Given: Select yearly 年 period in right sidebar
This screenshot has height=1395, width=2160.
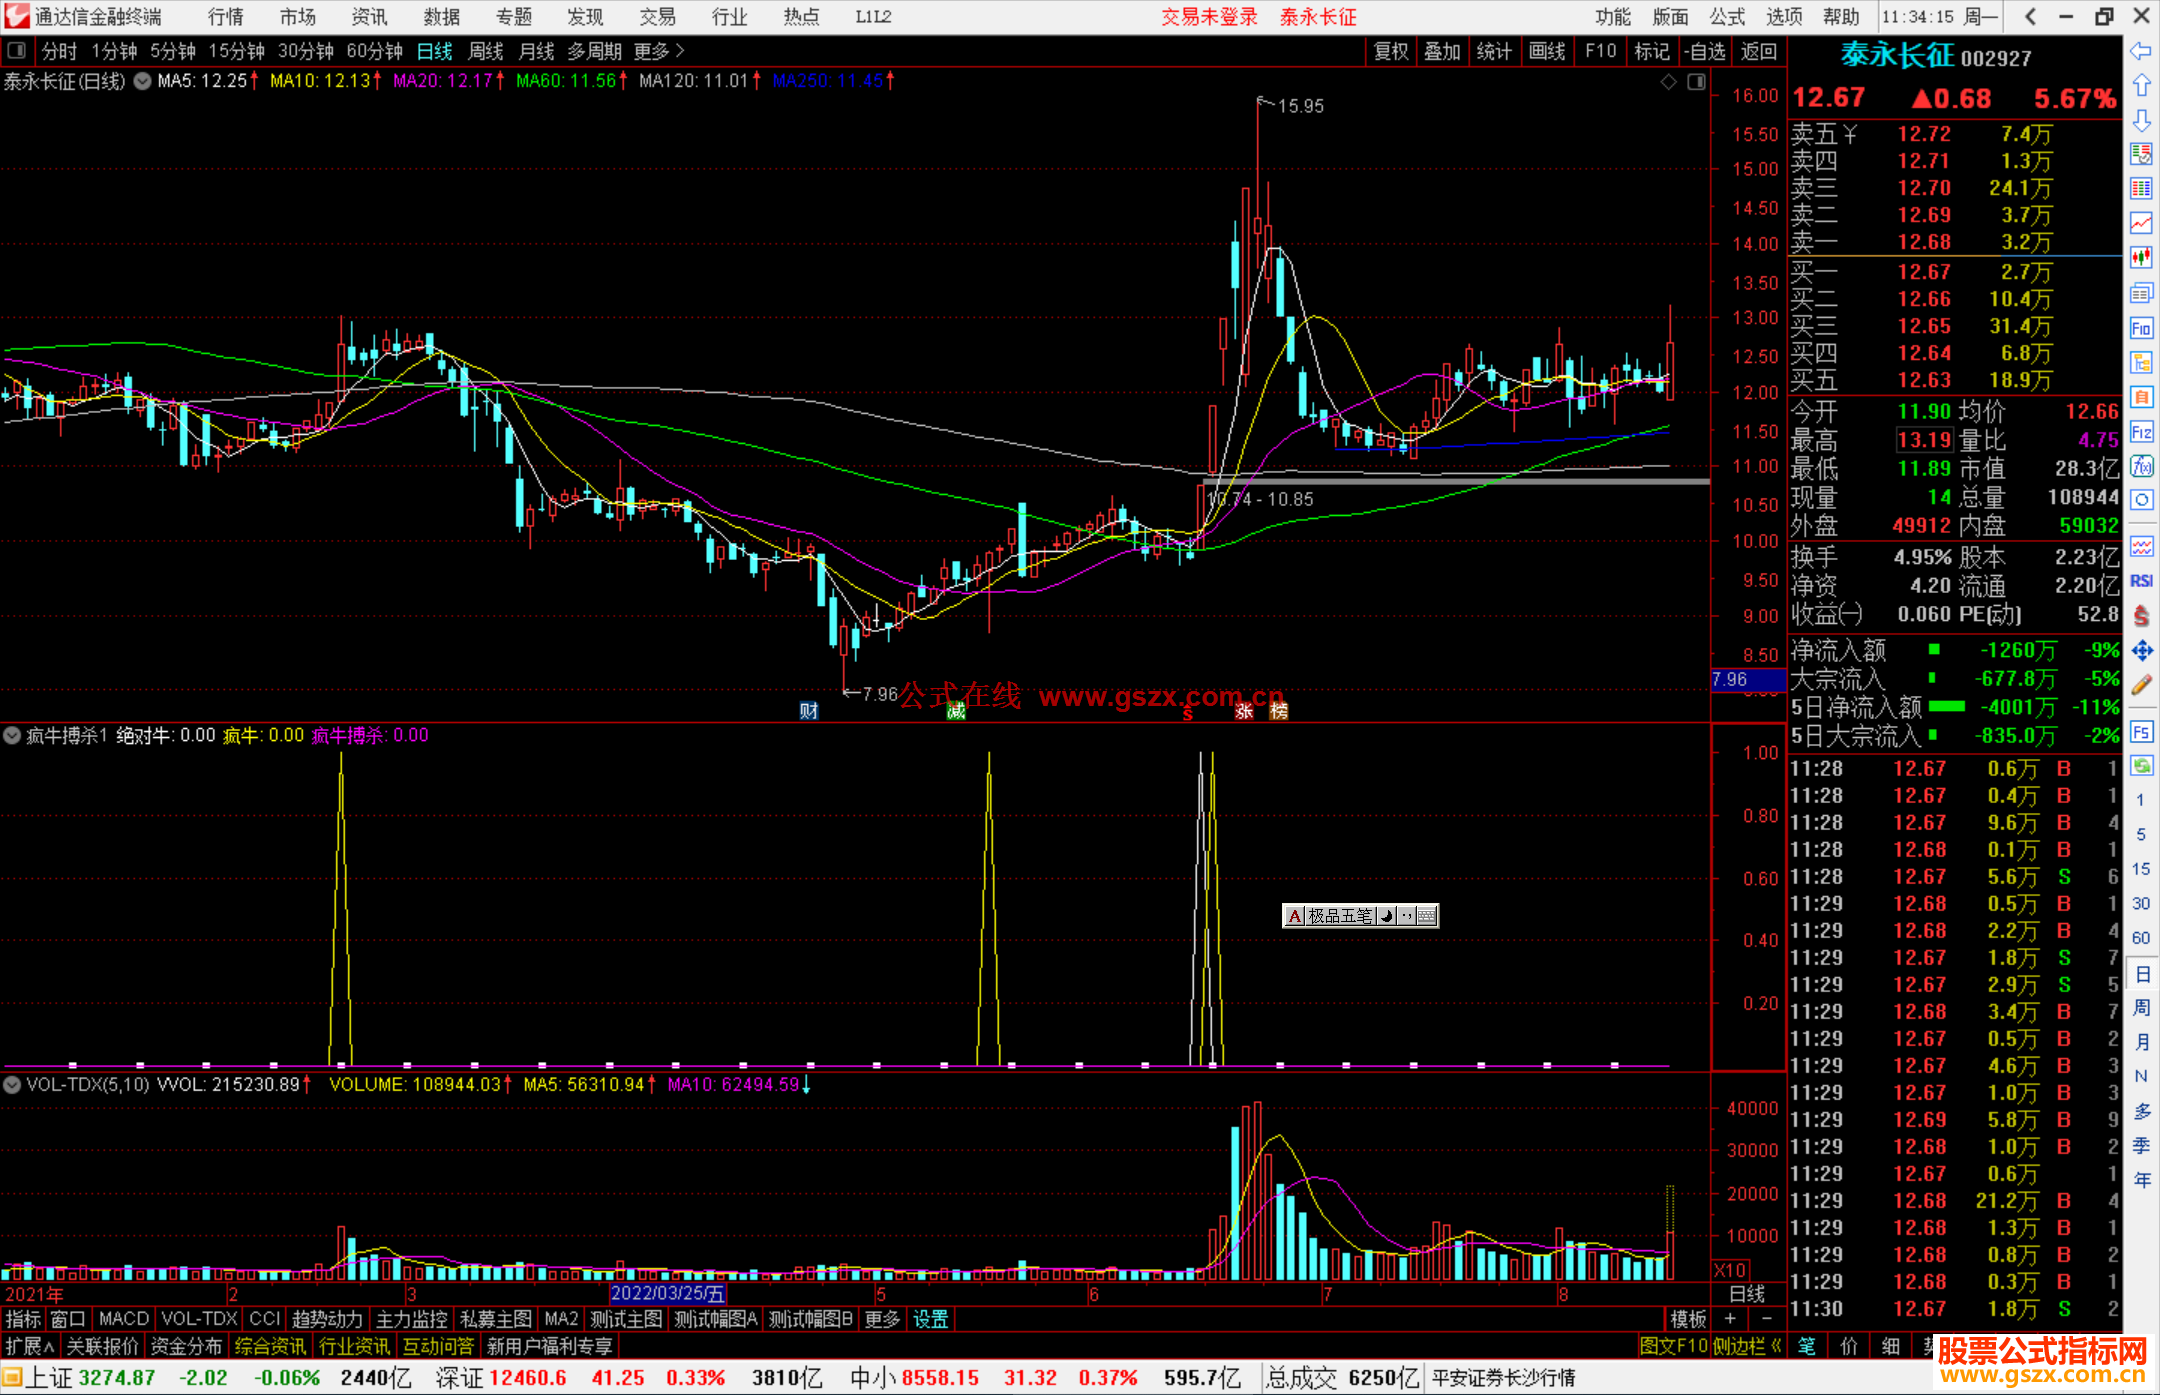Looking at the screenshot, I should pos(2141,1180).
